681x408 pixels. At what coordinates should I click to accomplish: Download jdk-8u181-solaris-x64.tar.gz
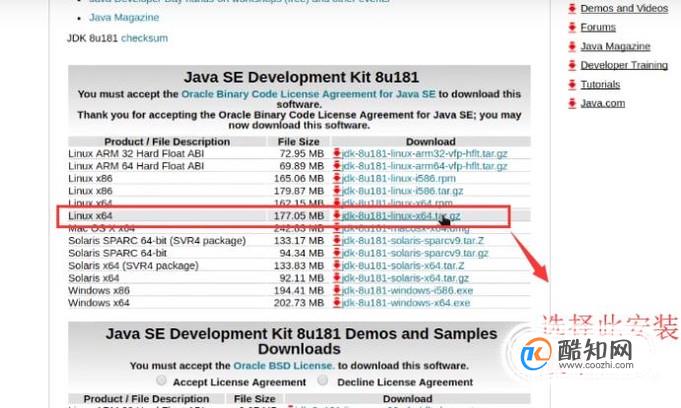(405, 278)
